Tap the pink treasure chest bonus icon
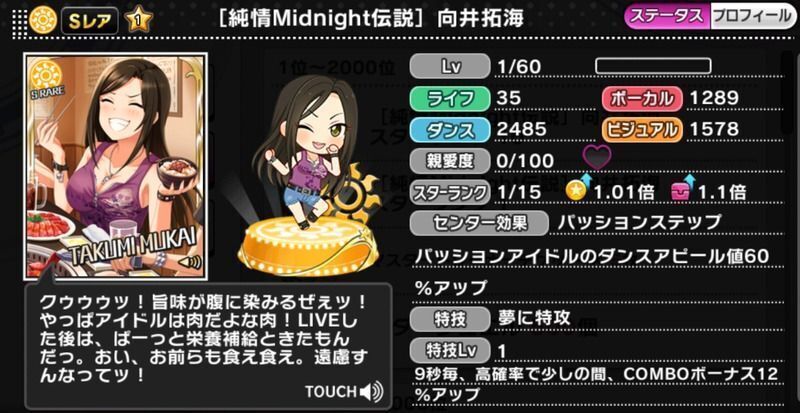 click(682, 190)
